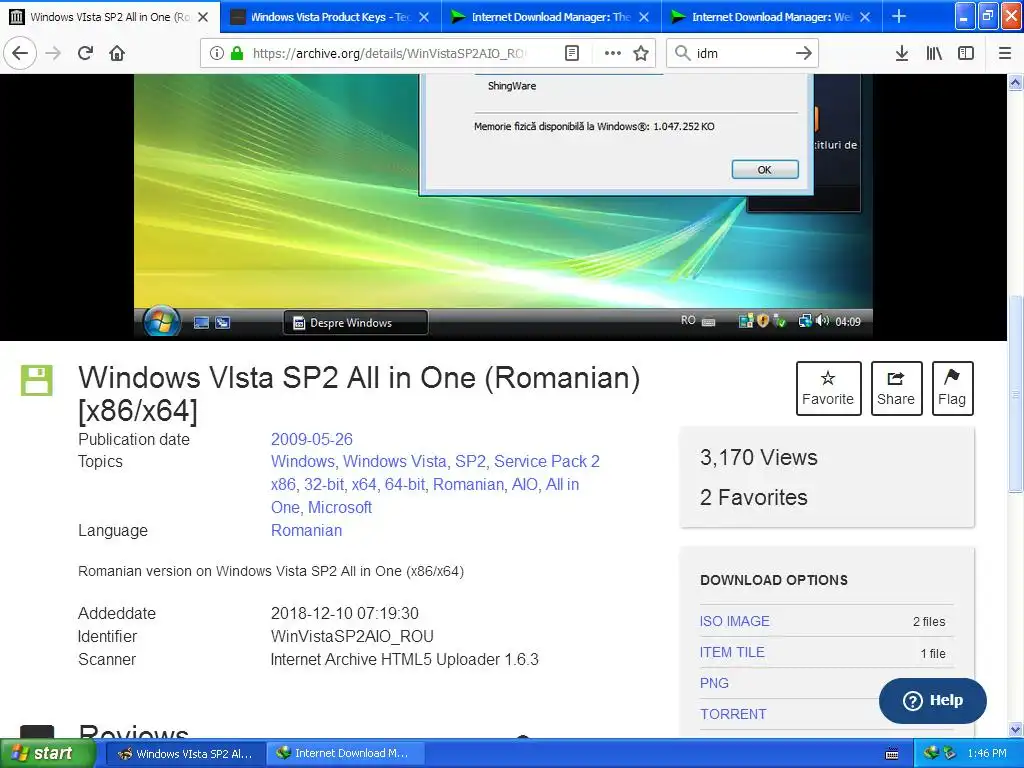Flag this archive item
Image resolution: width=1024 pixels, height=768 pixels.
[952, 388]
